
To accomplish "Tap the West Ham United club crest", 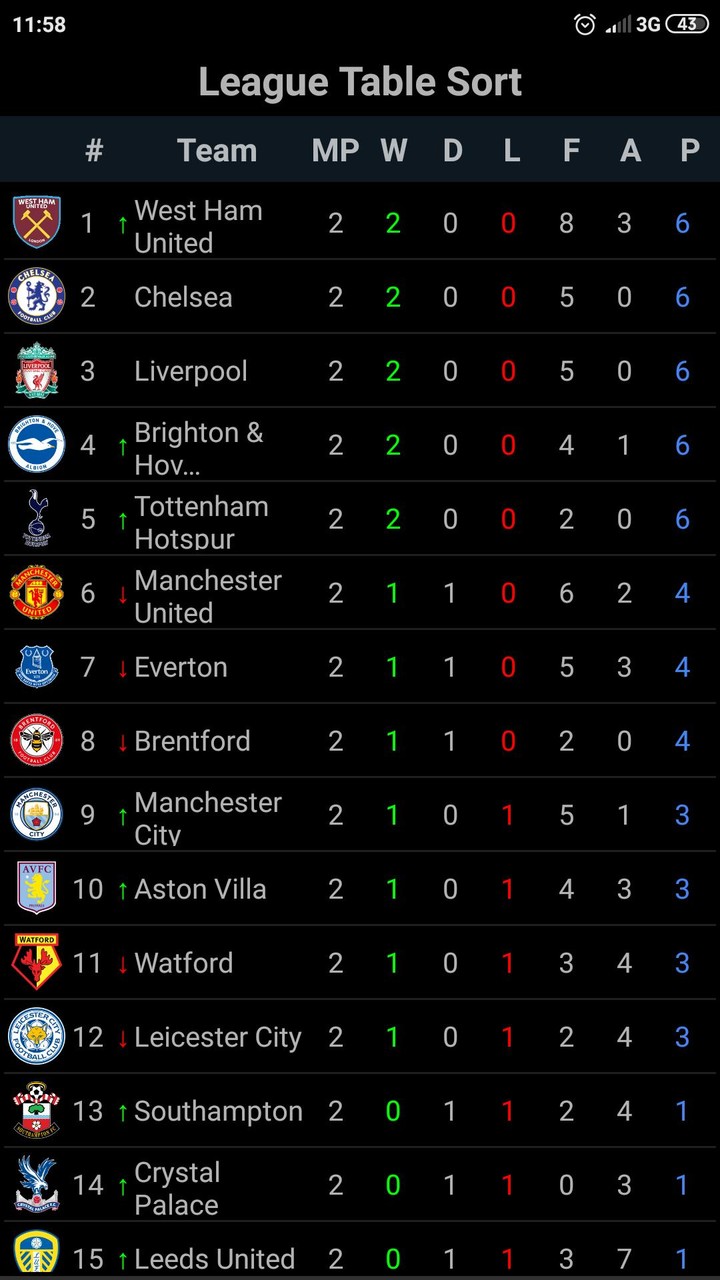I will pyautogui.click(x=37, y=222).
